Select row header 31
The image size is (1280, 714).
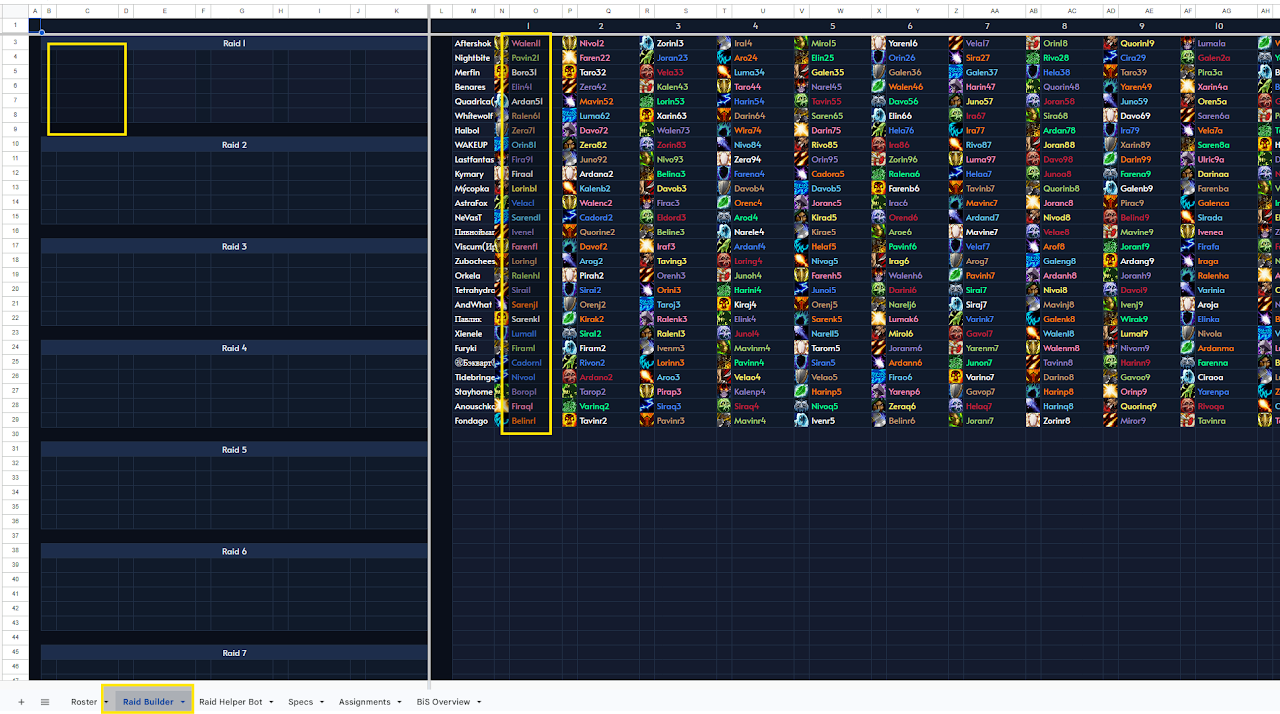(x=15, y=450)
